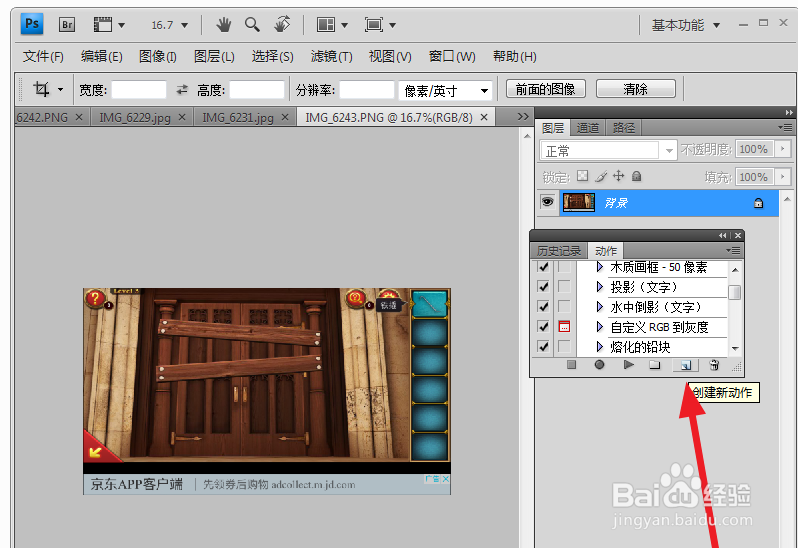Lock image pixels brush icon
Viewport: 798px width, 548px height.
pos(601,176)
